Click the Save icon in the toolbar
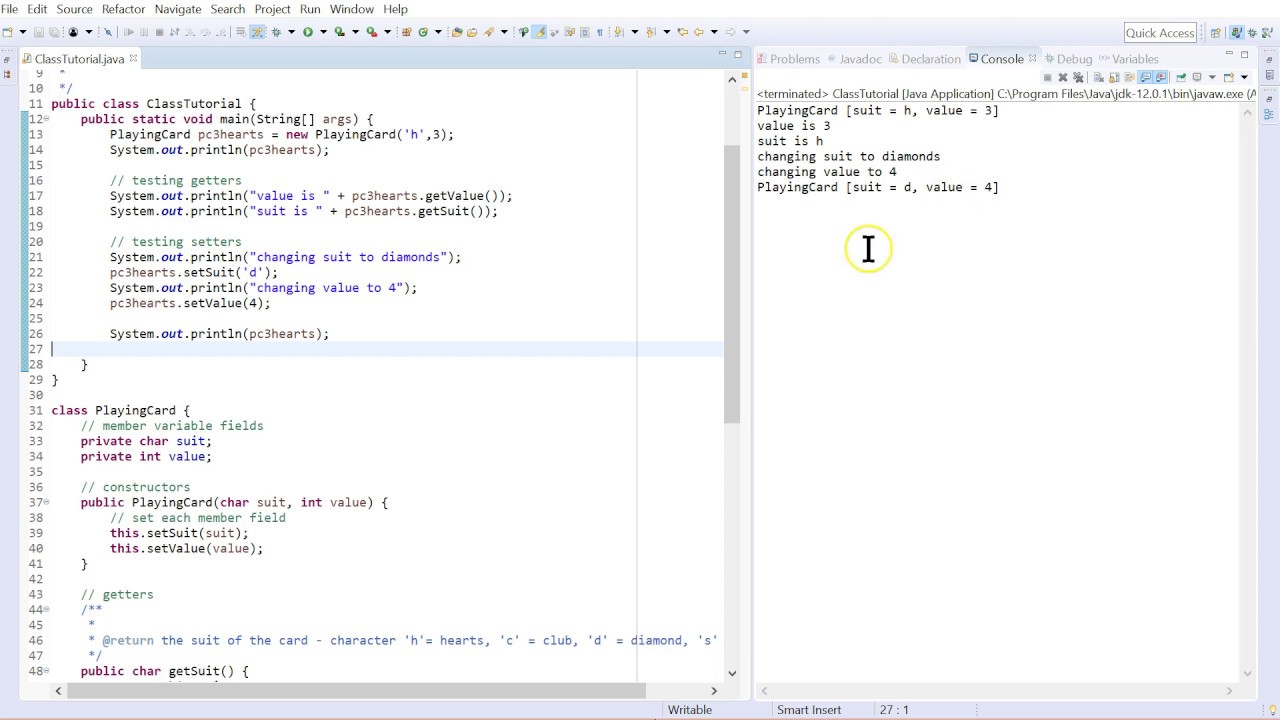The height and width of the screenshot is (720, 1280). (38, 32)
